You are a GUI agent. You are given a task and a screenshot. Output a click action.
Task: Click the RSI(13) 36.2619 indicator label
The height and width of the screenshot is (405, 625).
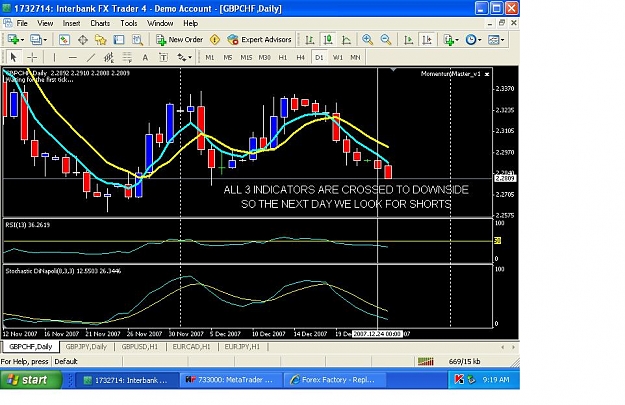(28, 225)
